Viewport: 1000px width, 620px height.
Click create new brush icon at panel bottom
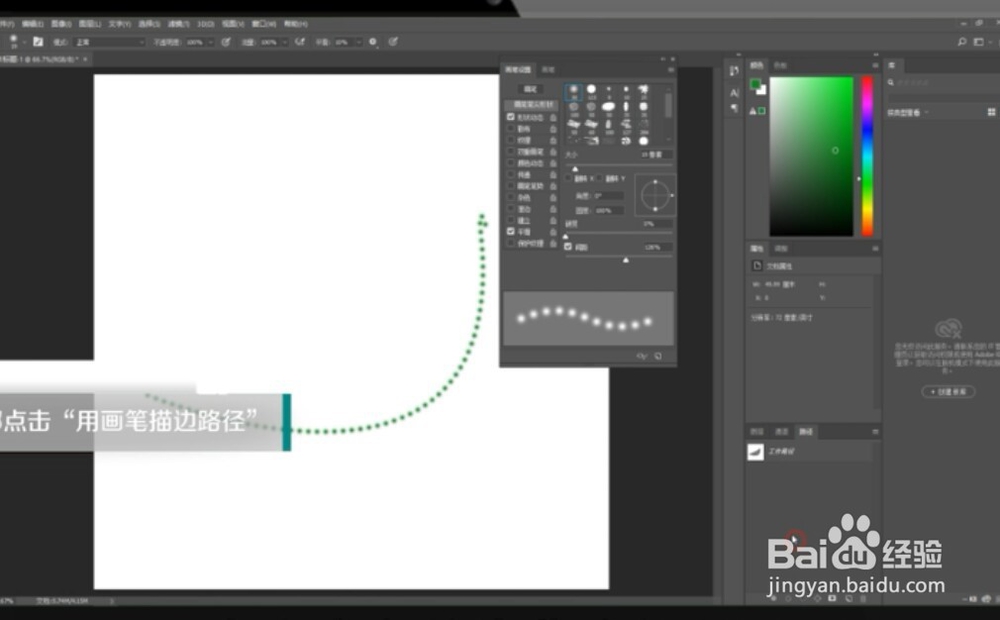click(658, 356)
